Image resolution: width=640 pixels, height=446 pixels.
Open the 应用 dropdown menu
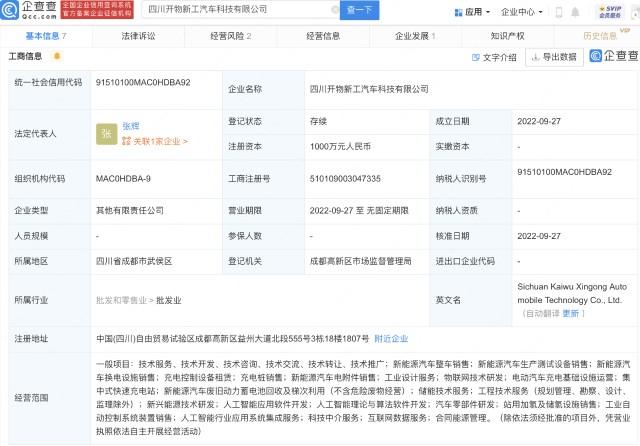(472, 12)
